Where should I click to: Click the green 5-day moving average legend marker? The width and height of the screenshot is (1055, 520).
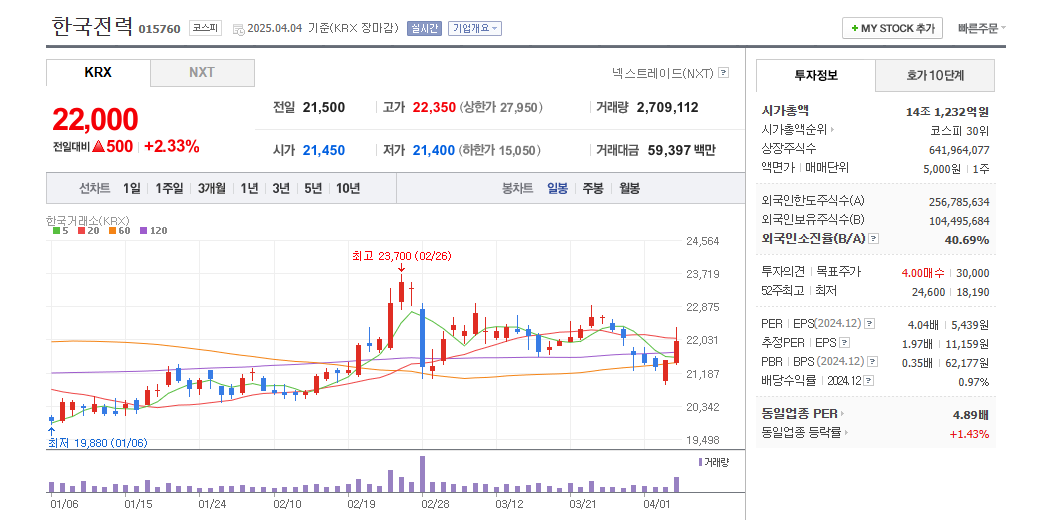coord(57,231)
